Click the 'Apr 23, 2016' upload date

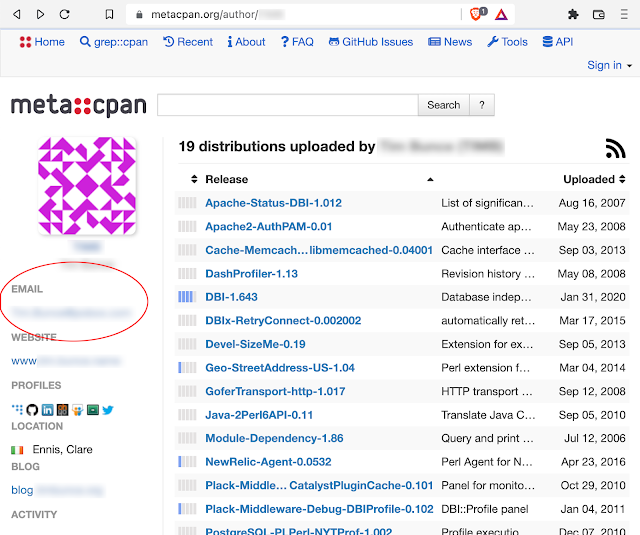coord(593,462)
